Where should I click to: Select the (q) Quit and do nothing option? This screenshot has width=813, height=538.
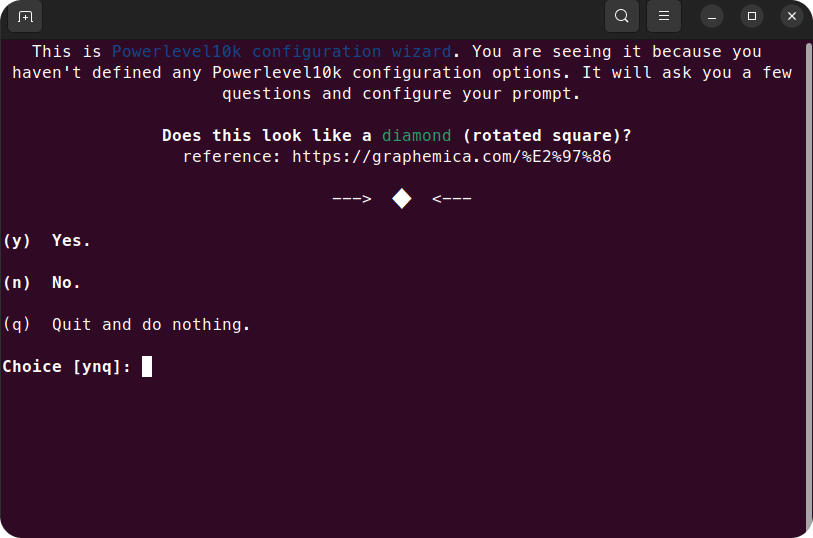pyautogui.click(x=126, y=325)
